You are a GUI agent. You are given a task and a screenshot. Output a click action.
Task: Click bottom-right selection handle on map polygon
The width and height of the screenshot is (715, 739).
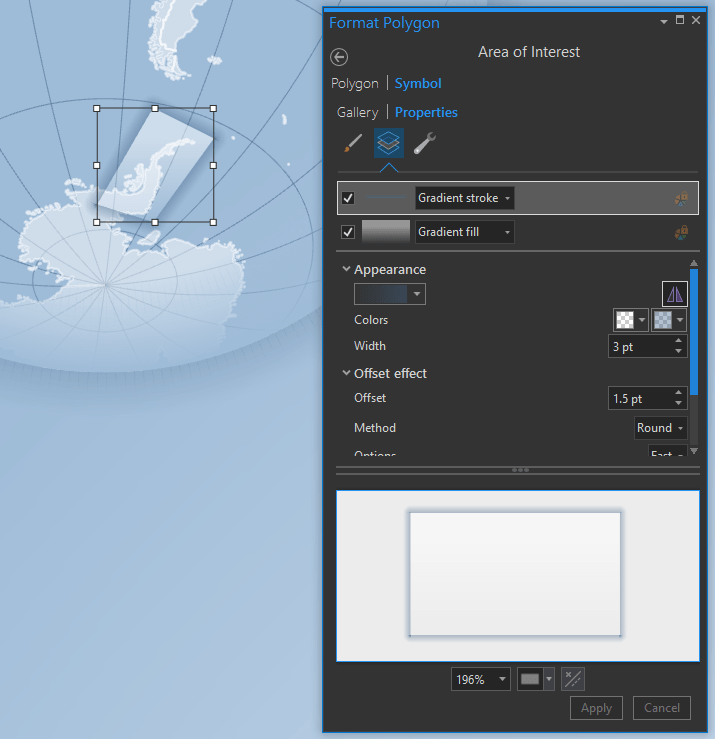pos(213,222)
